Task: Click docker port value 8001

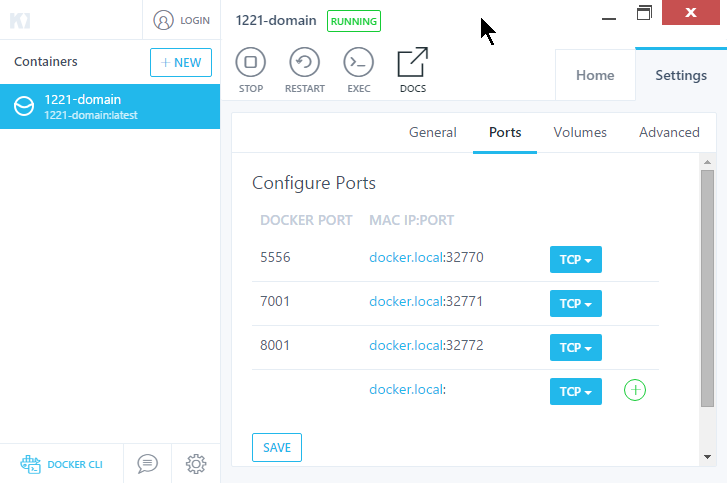Action: tap(274, 345)
